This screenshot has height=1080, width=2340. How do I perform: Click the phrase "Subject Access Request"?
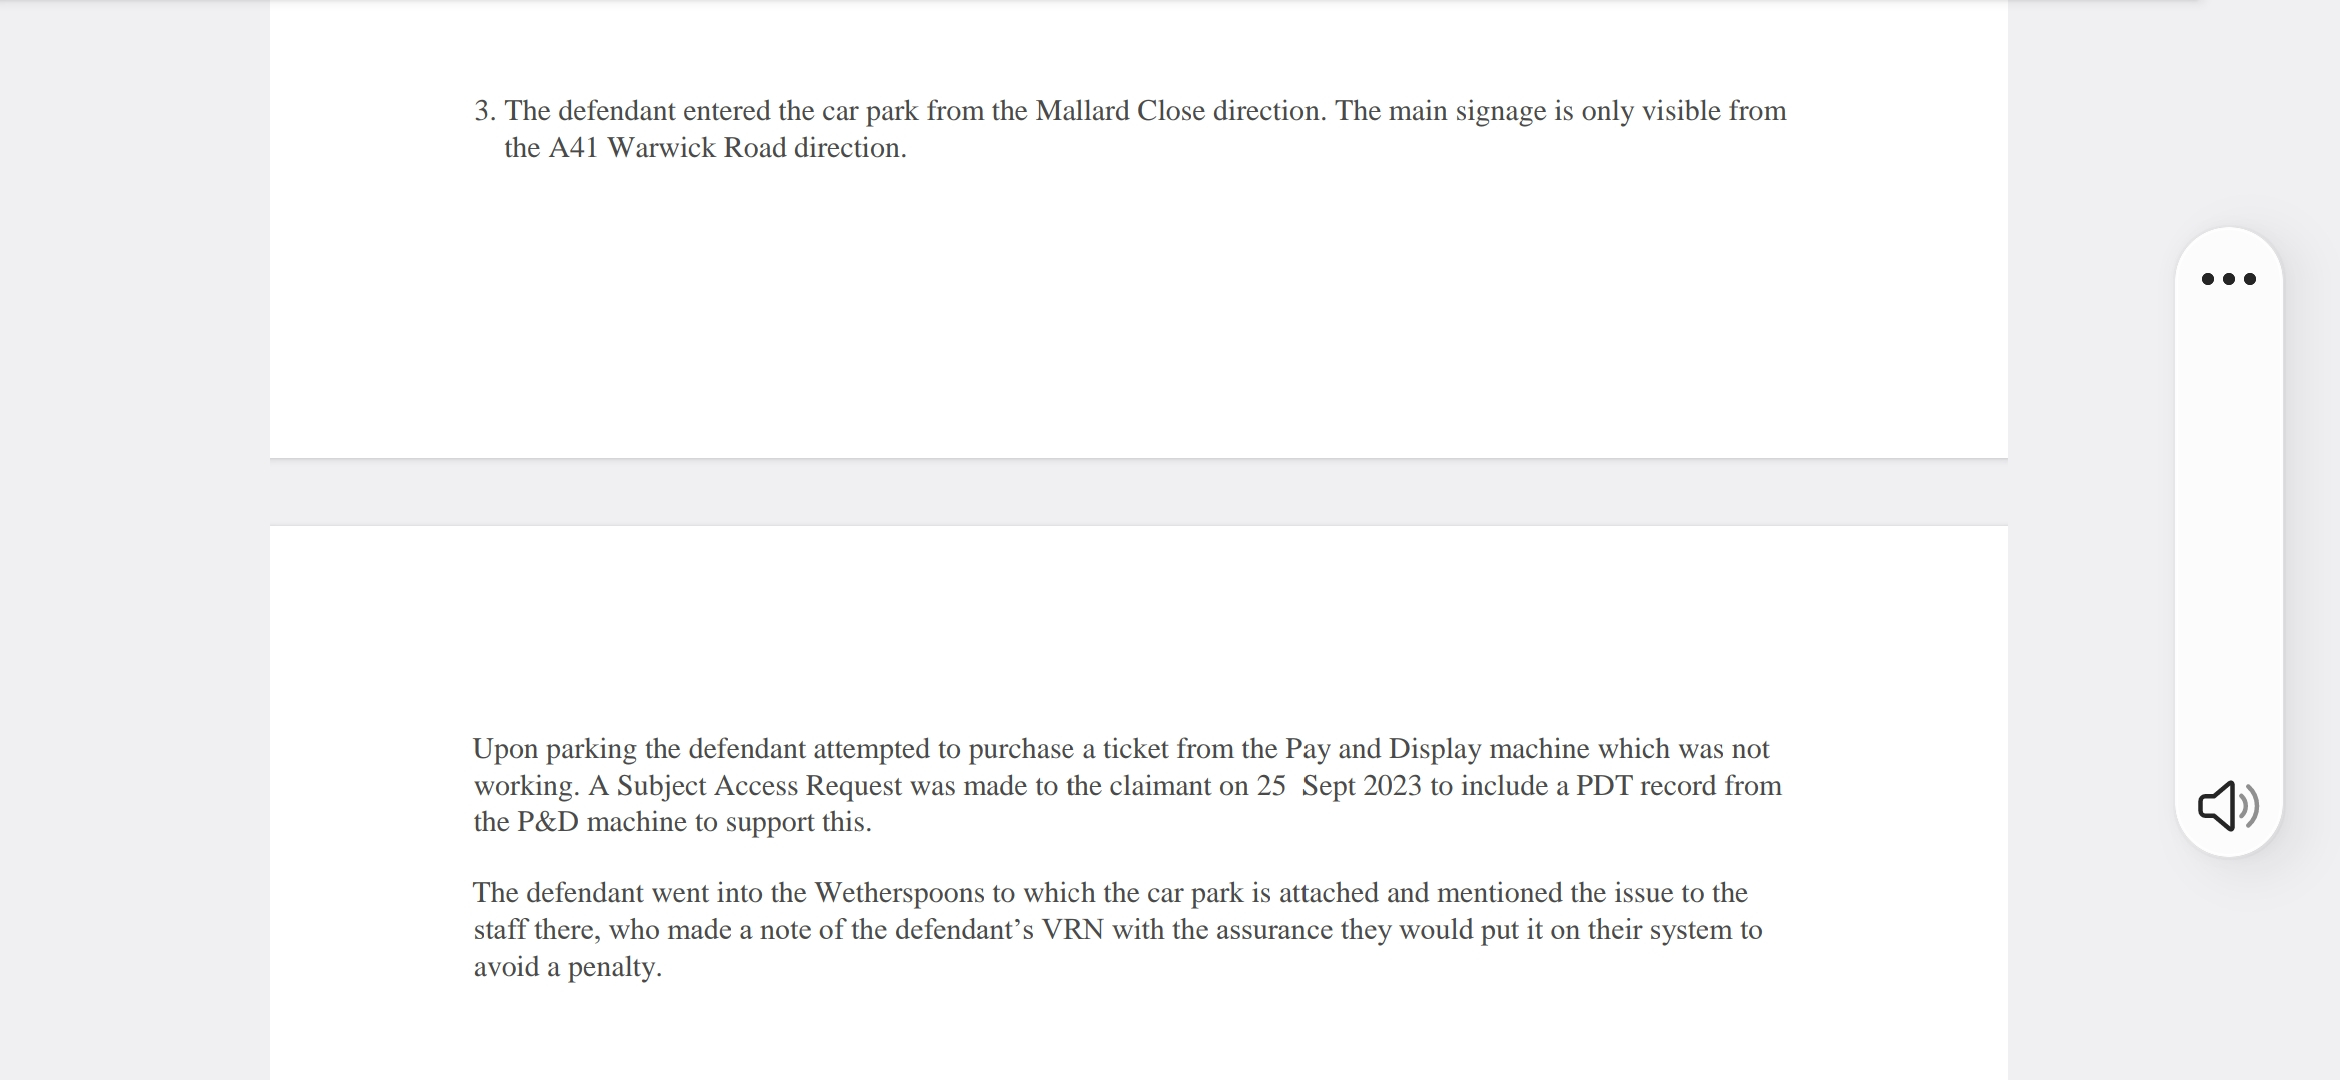click(x=759, y=786)
